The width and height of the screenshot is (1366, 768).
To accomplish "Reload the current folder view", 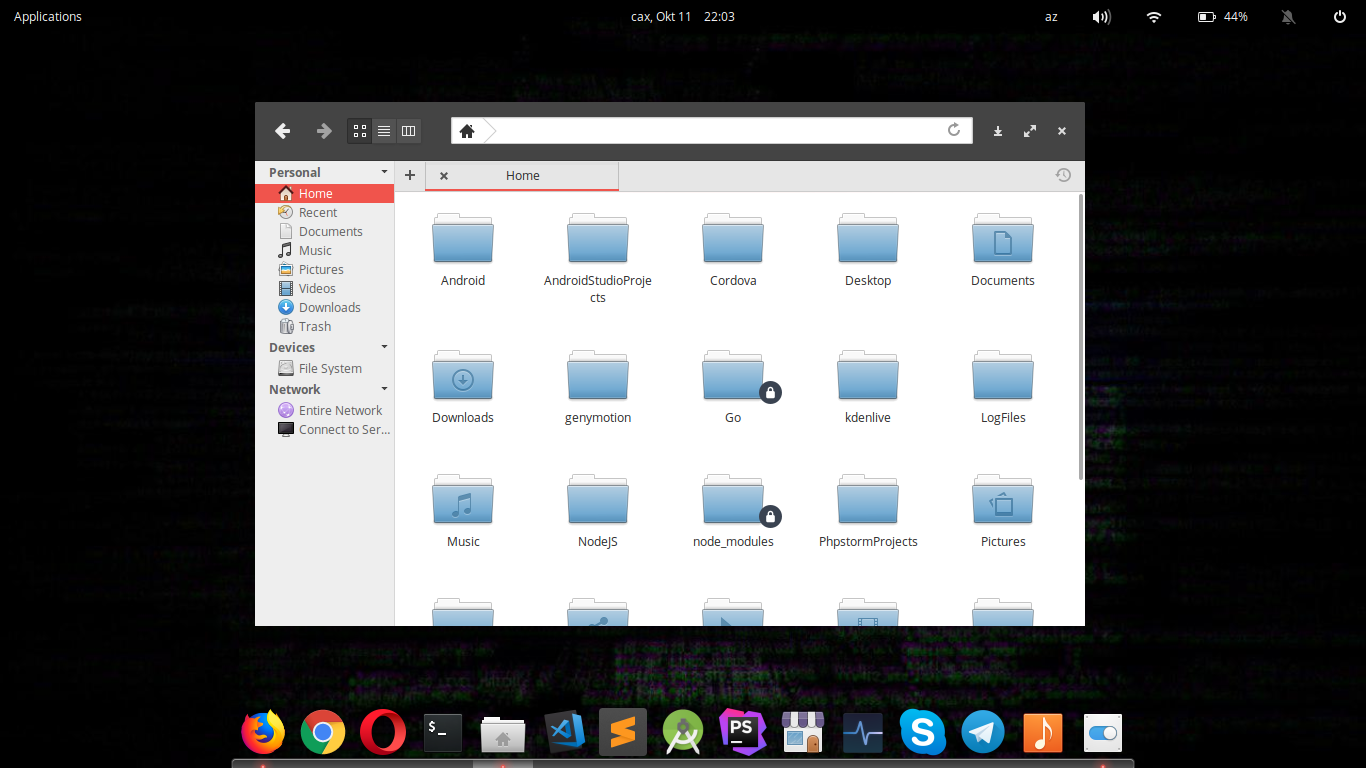I will pos(954,130).
